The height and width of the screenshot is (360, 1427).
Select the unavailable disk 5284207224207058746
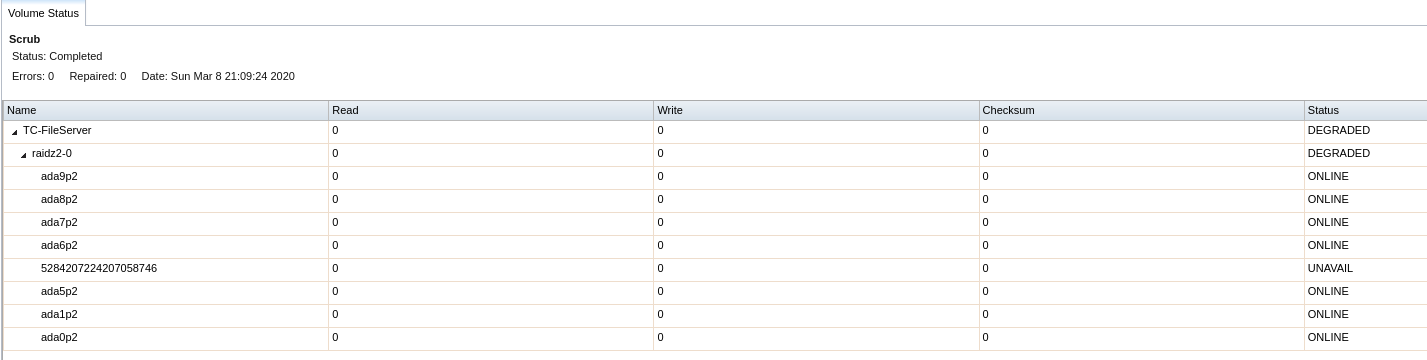tap(714, 269)
